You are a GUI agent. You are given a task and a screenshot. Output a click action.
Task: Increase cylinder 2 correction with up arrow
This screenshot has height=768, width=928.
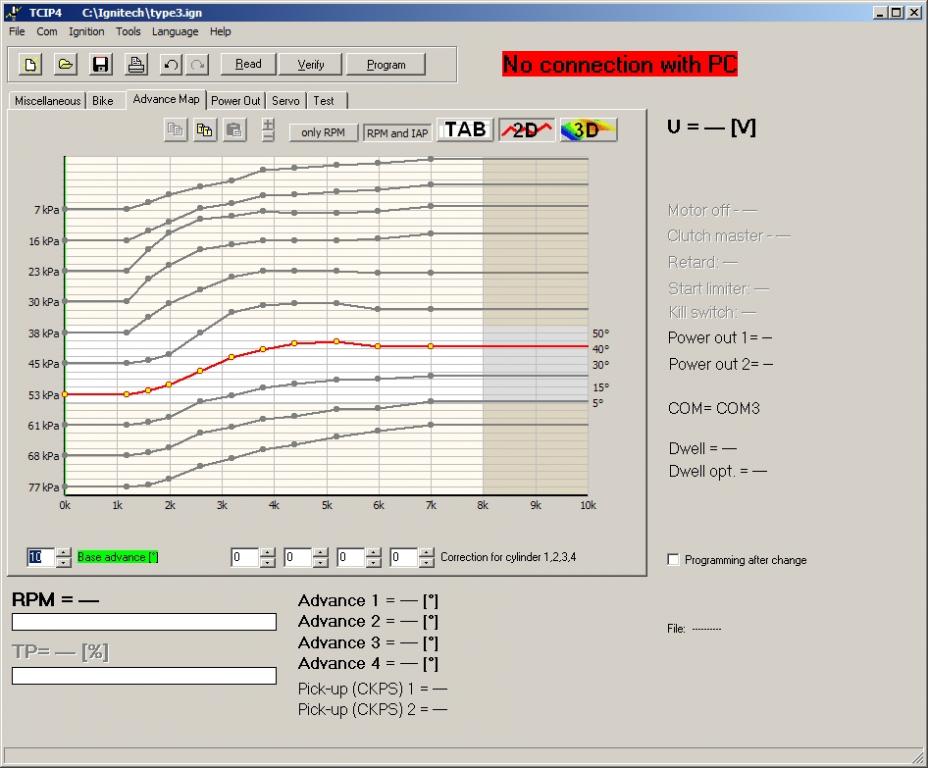(321, 552)
